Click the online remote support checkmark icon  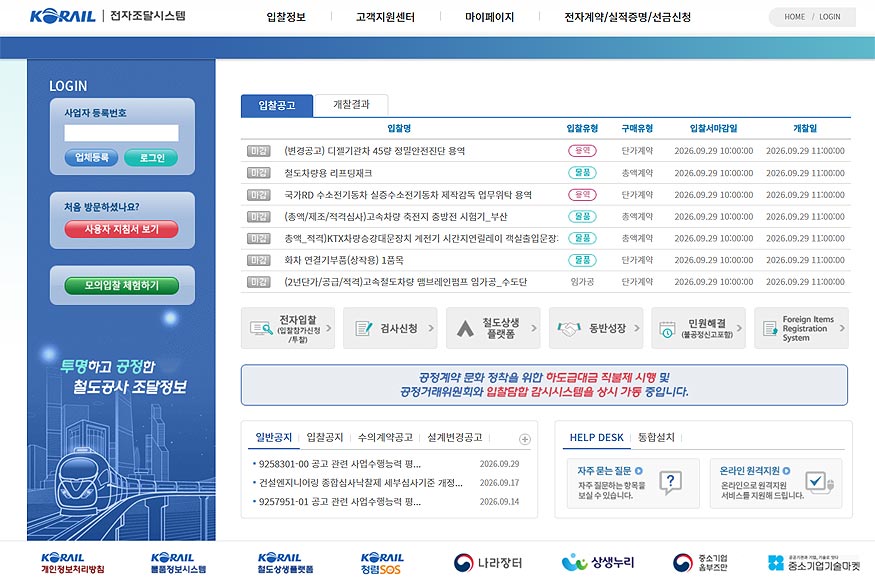[x=818, y=481]
